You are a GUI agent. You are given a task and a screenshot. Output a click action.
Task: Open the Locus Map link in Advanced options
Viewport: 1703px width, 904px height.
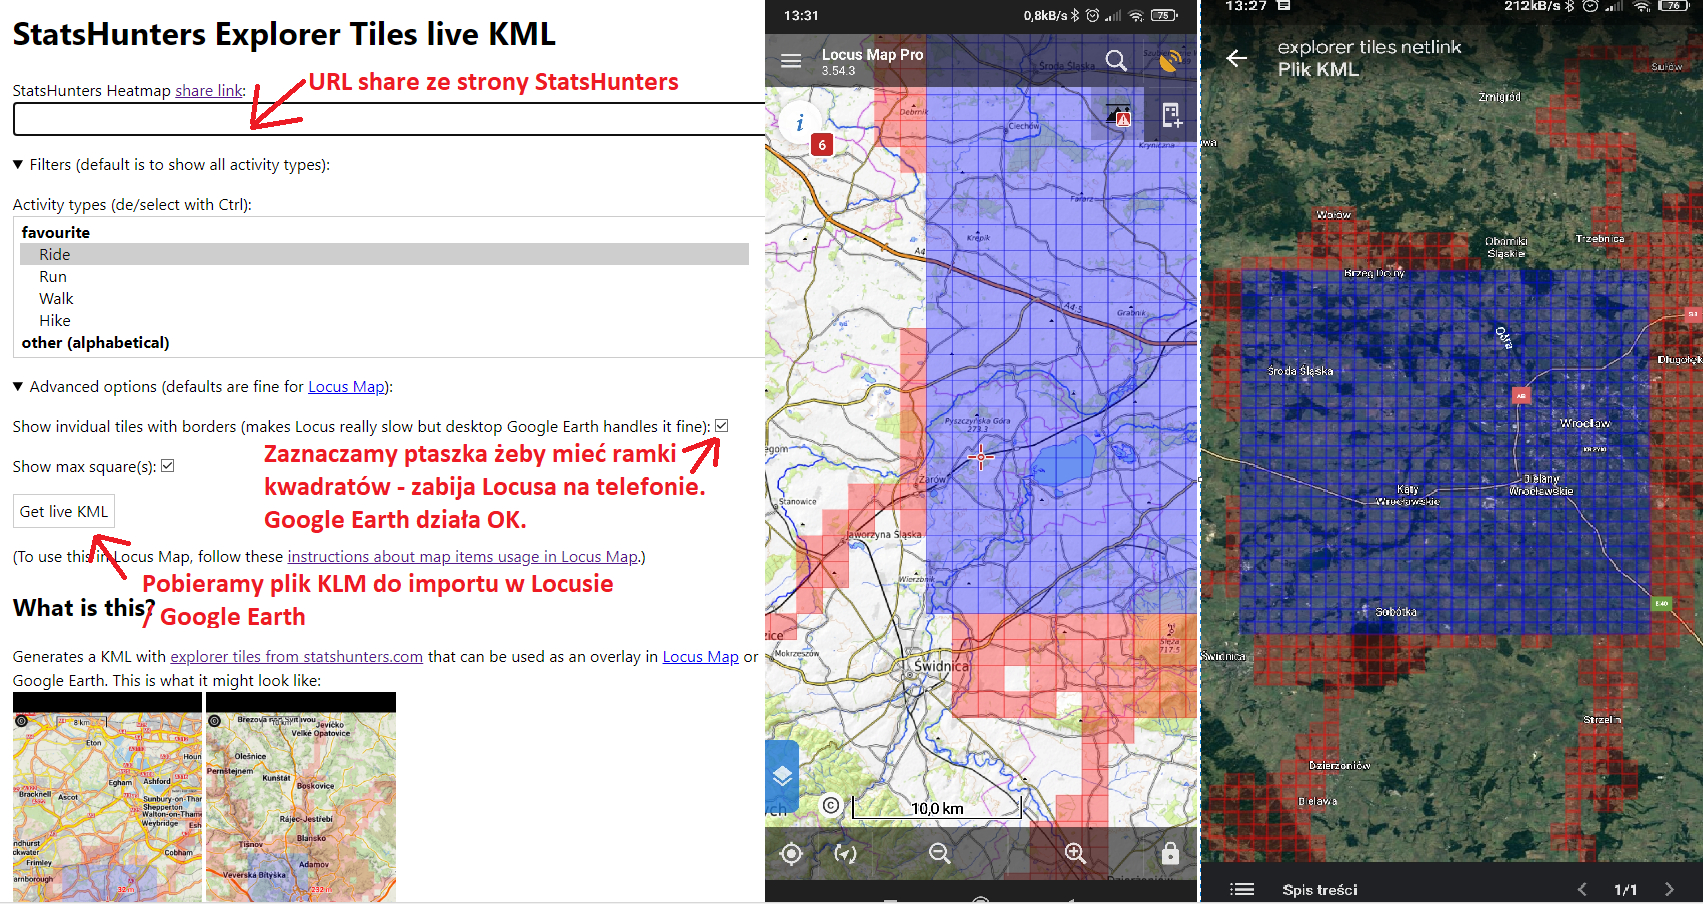(x=346, y=386)
